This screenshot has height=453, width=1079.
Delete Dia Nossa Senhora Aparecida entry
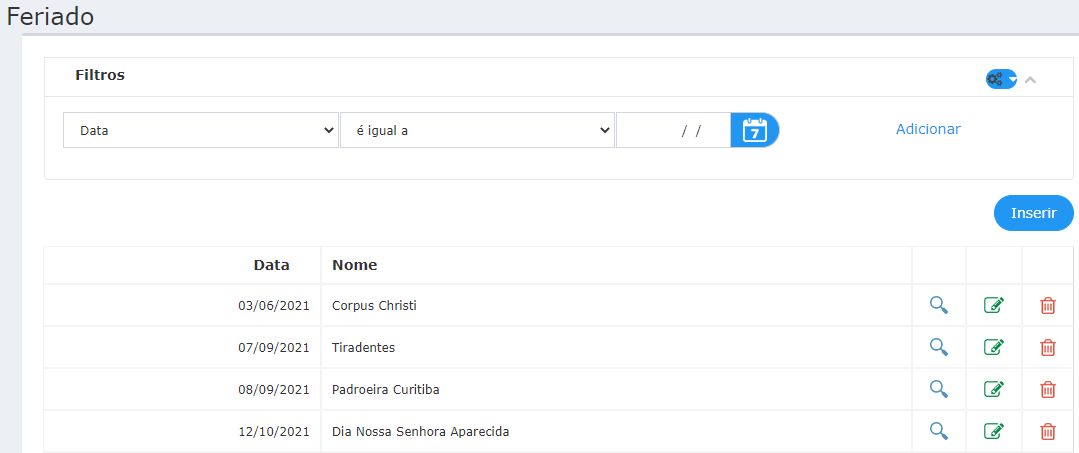[1047, 432]
